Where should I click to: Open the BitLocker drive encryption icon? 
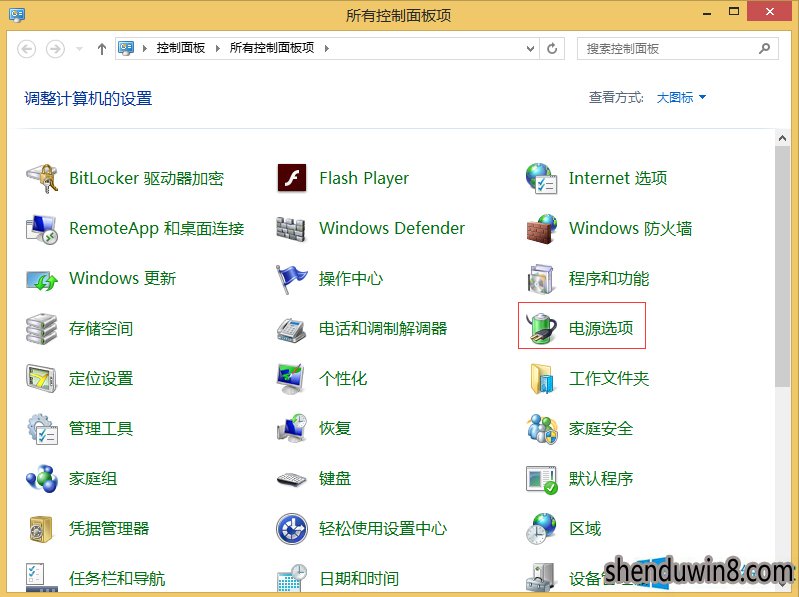point(42,178)
